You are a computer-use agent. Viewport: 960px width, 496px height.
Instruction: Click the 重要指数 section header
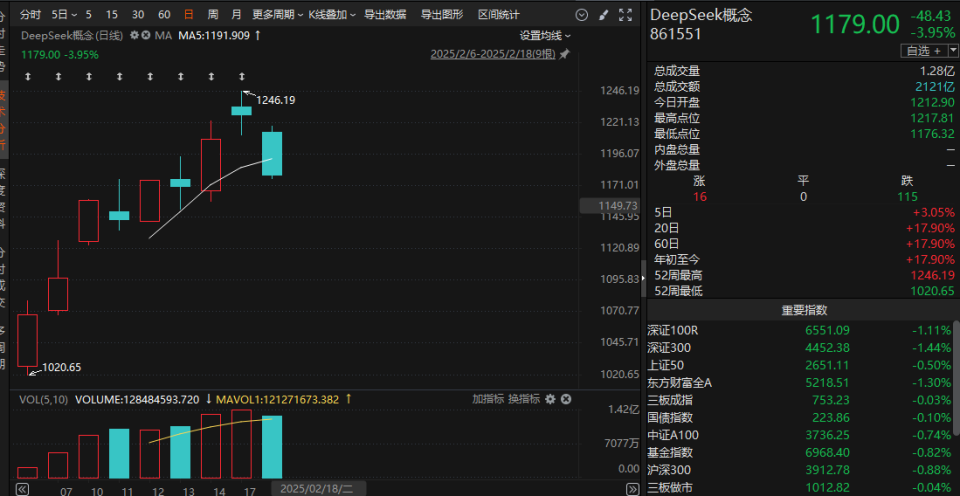pyautogui.click(x=804, y=310)
